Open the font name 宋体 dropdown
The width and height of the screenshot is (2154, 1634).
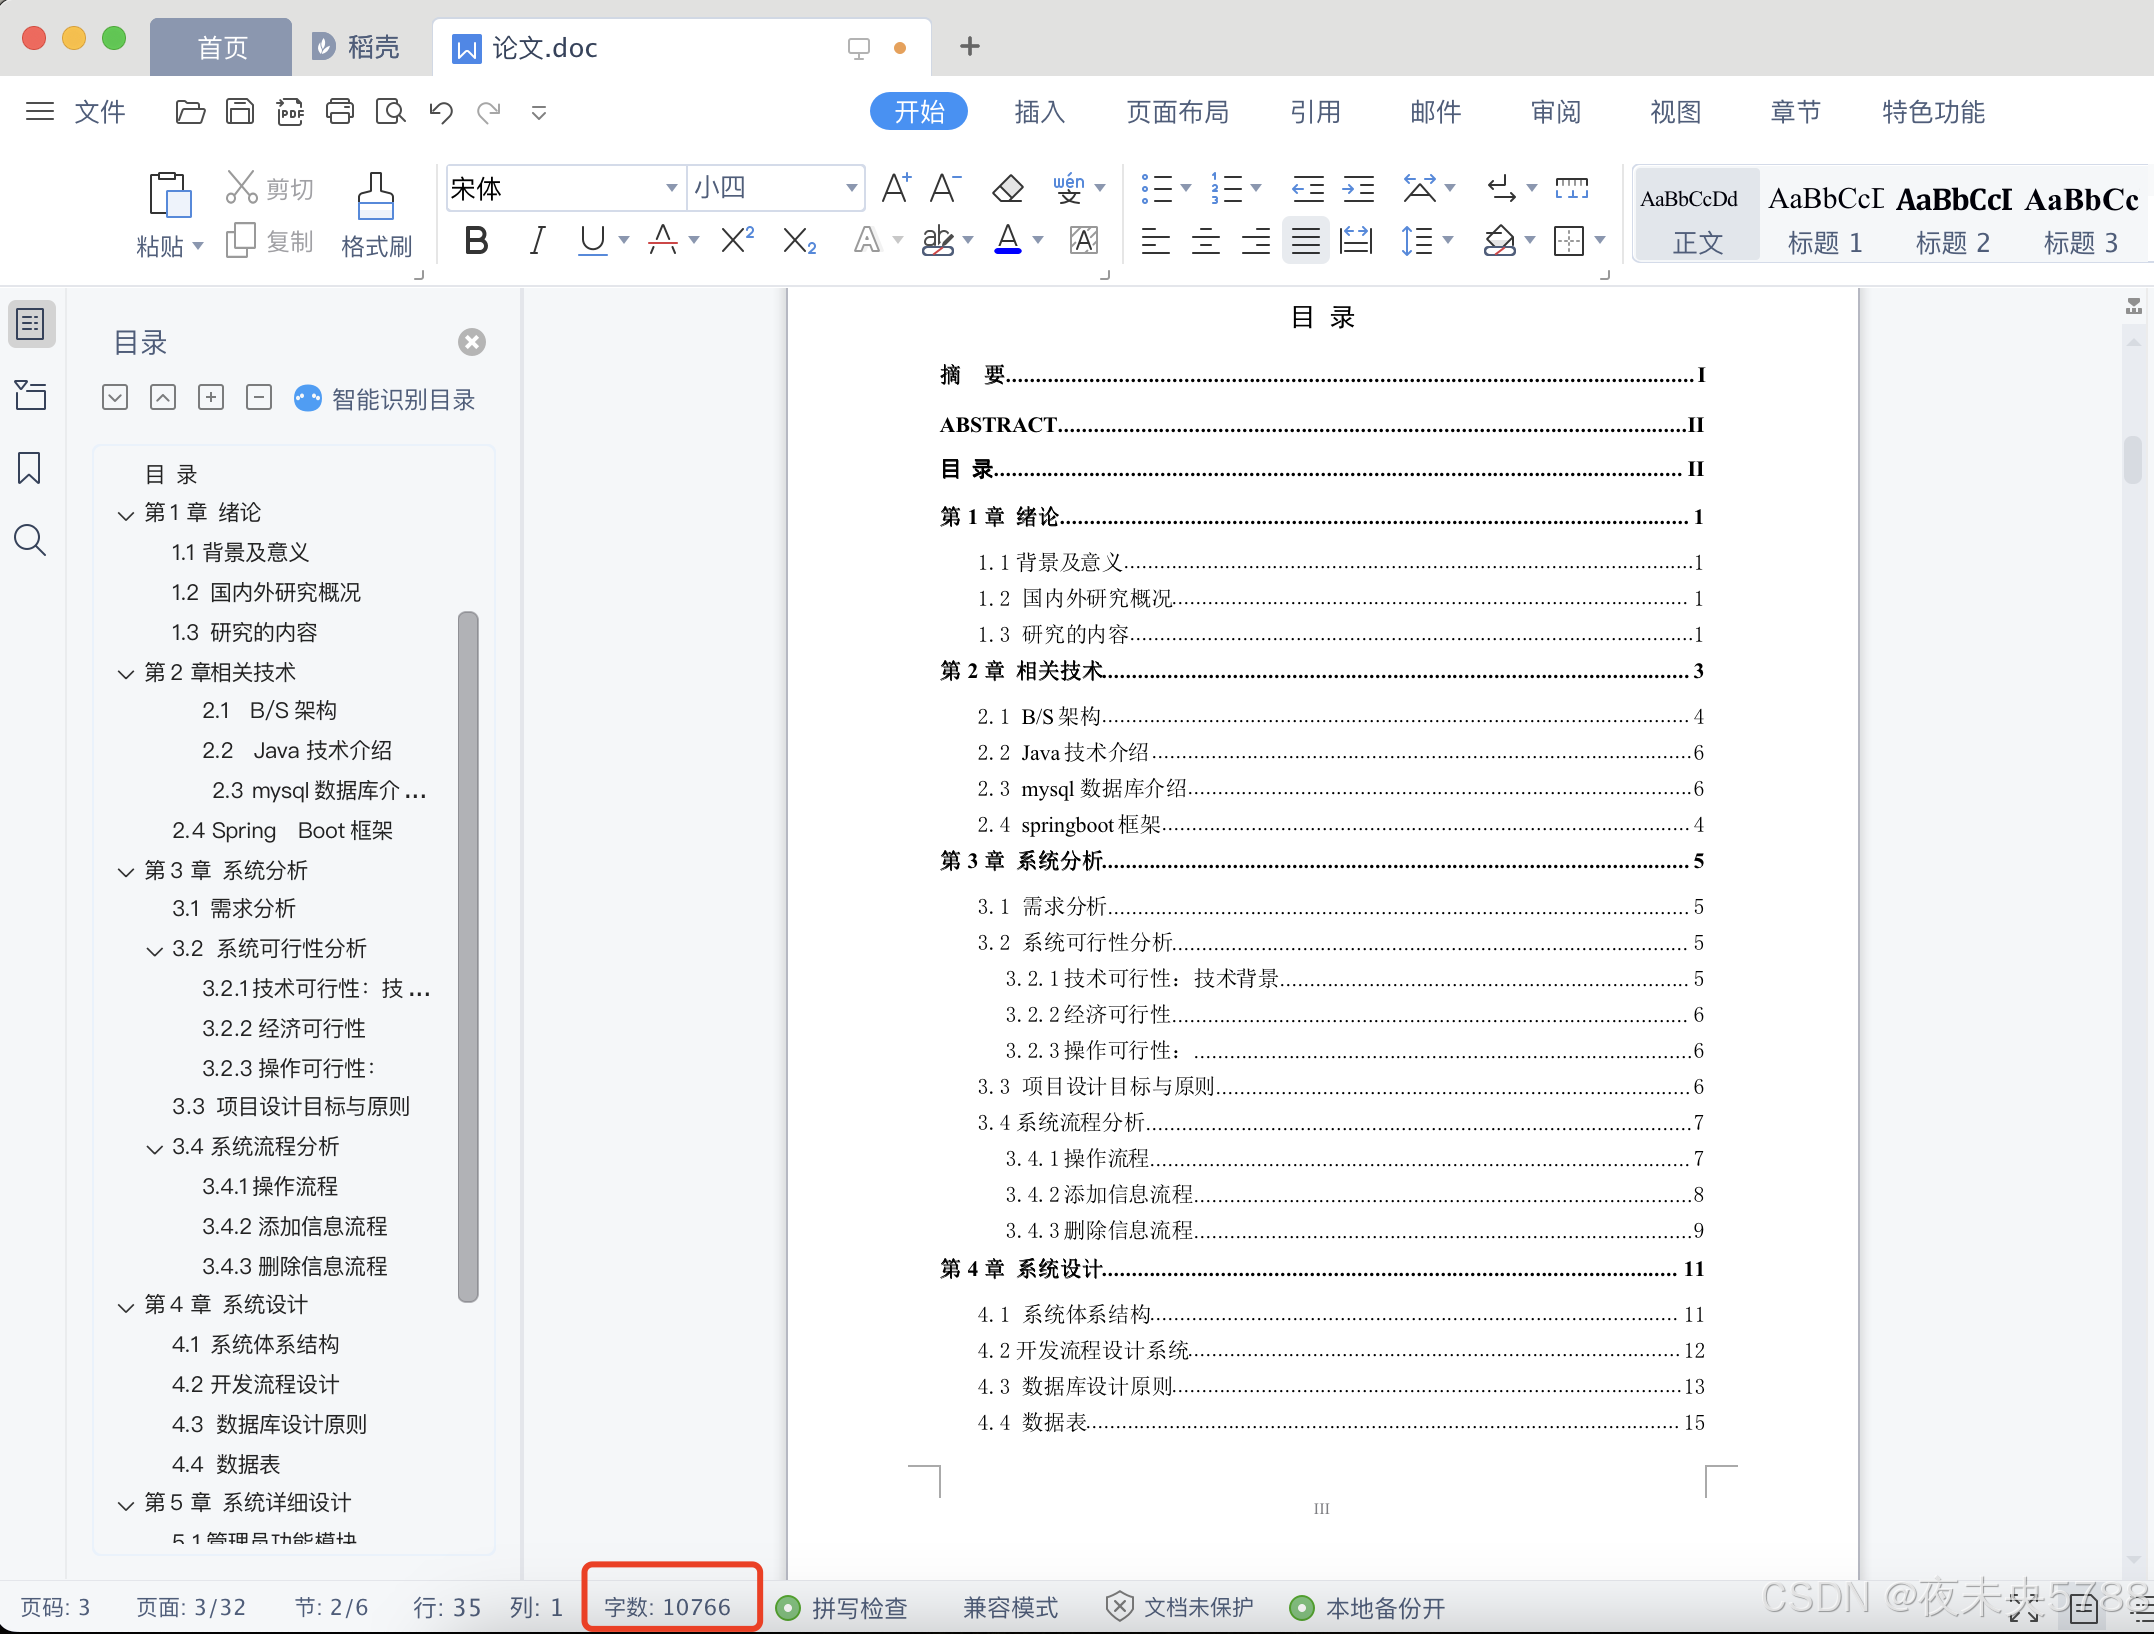671,188
